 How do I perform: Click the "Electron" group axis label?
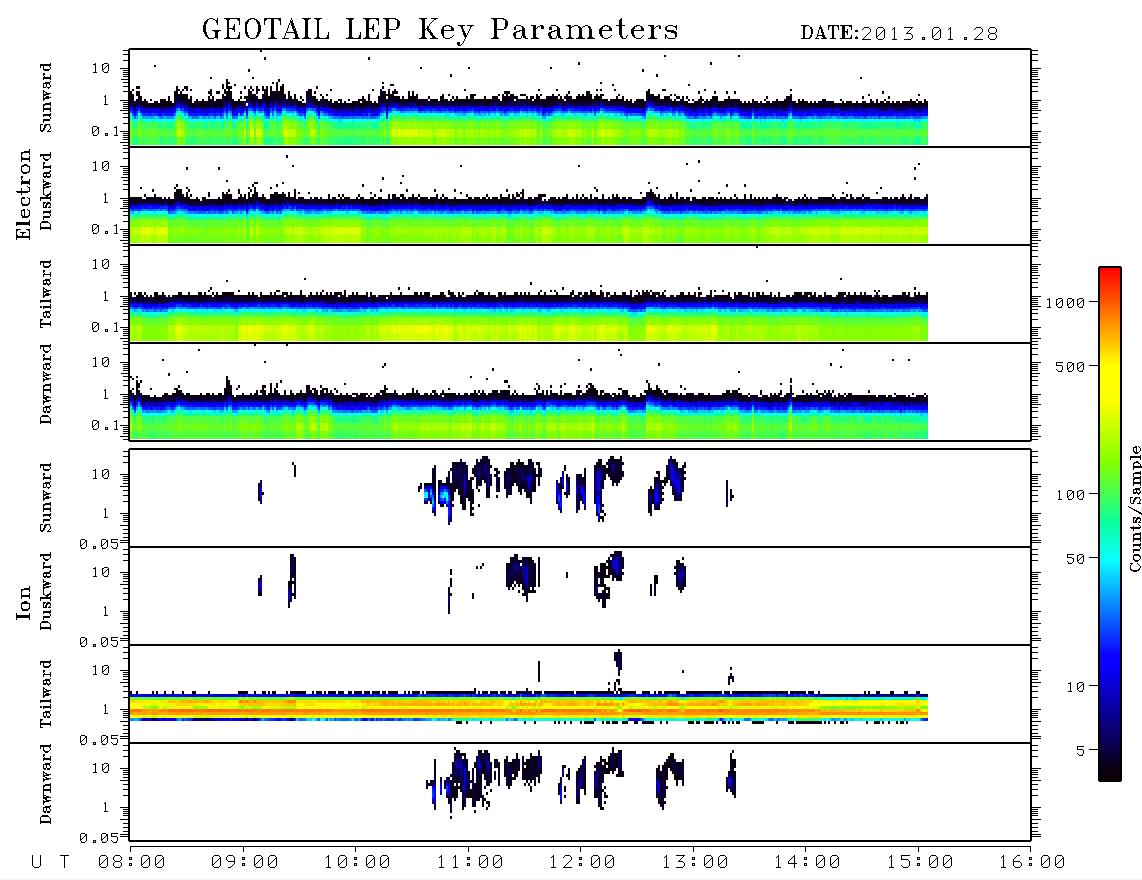point(24,195)
